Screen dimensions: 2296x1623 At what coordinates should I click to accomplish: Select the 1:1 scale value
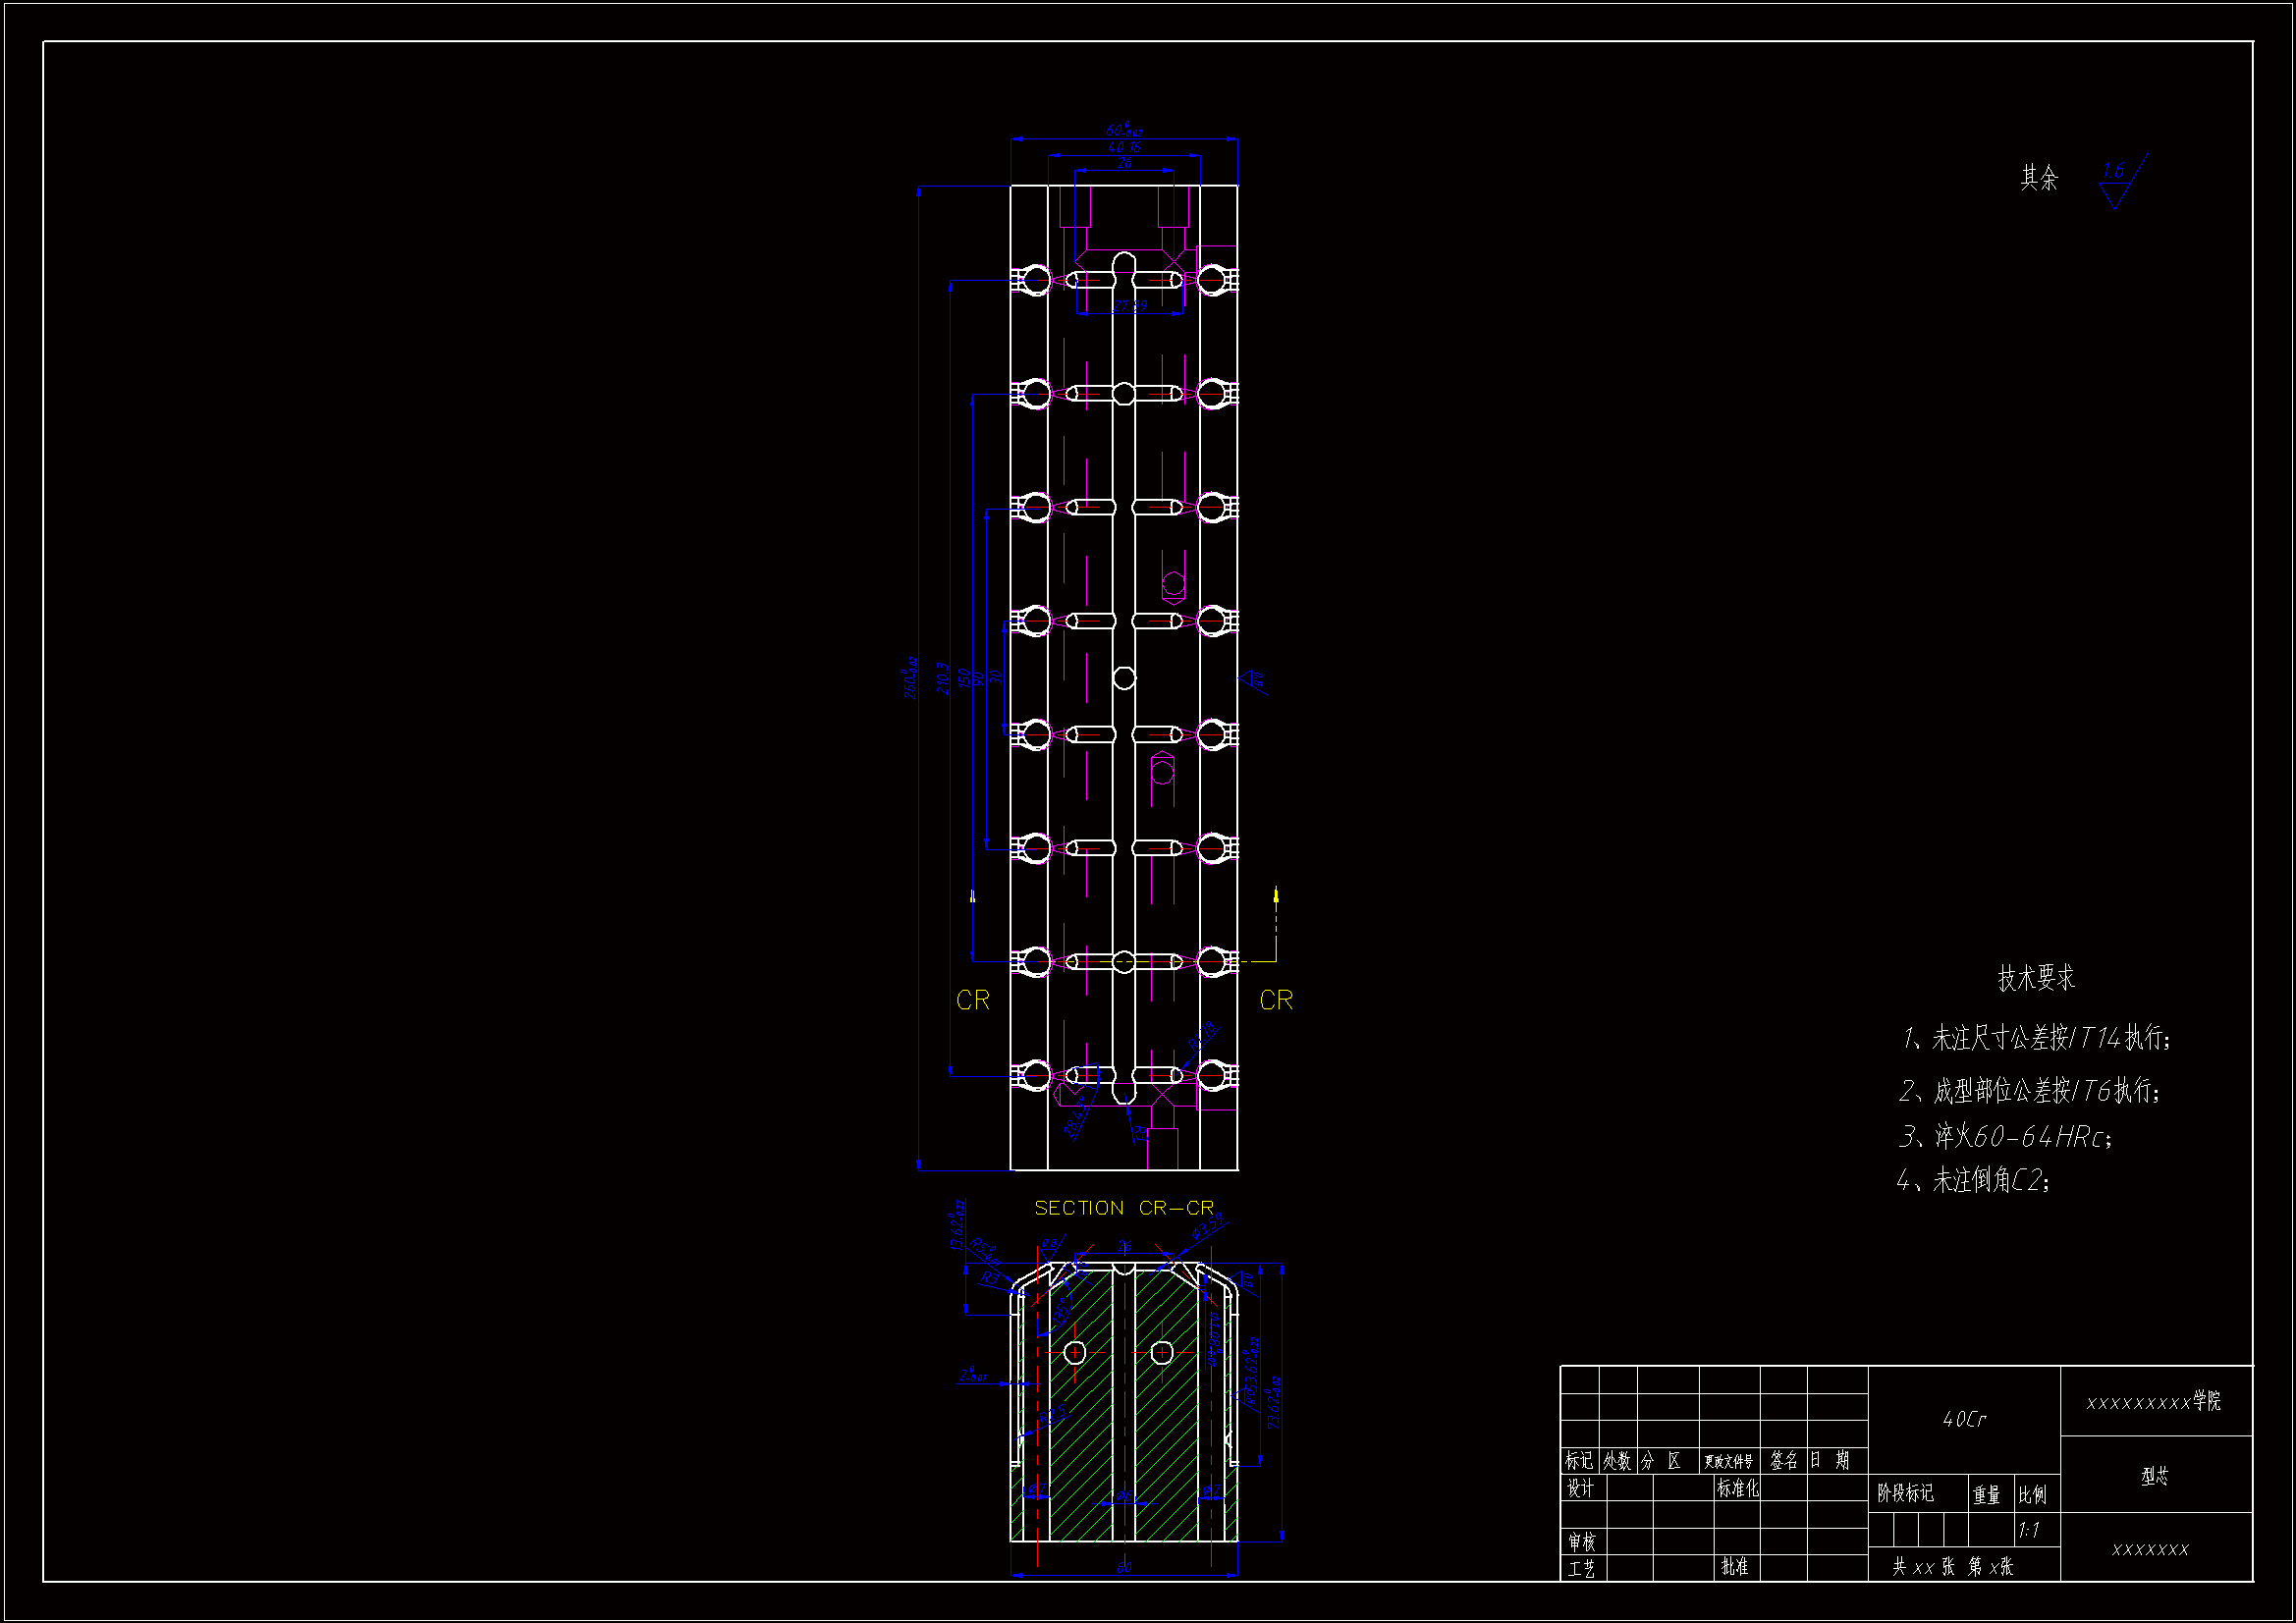tap(2029, 1530)
